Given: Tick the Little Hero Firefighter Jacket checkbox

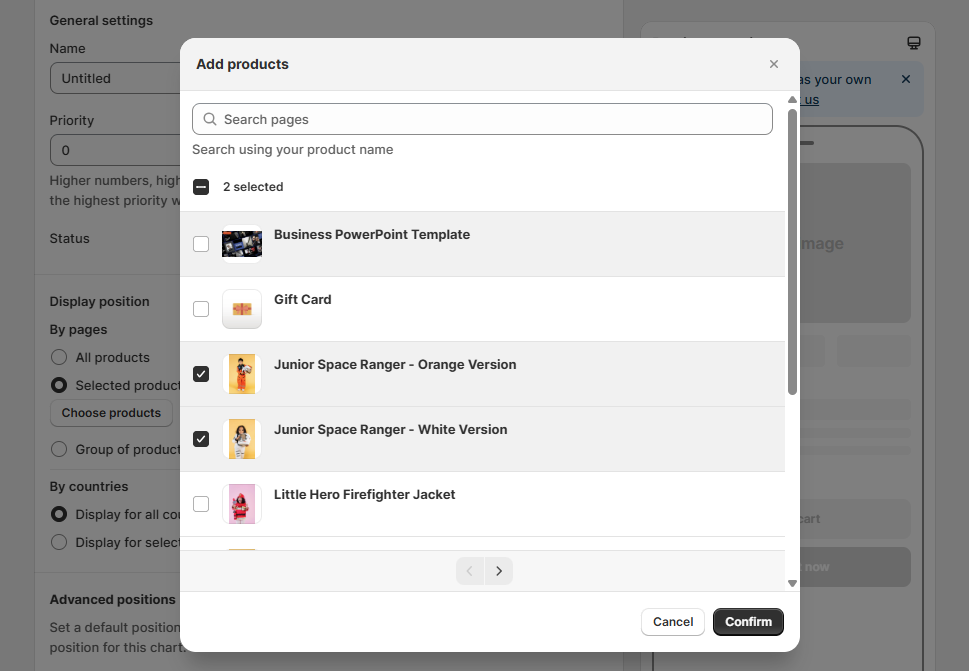Looking at the screenshot, I should [201, 504].
